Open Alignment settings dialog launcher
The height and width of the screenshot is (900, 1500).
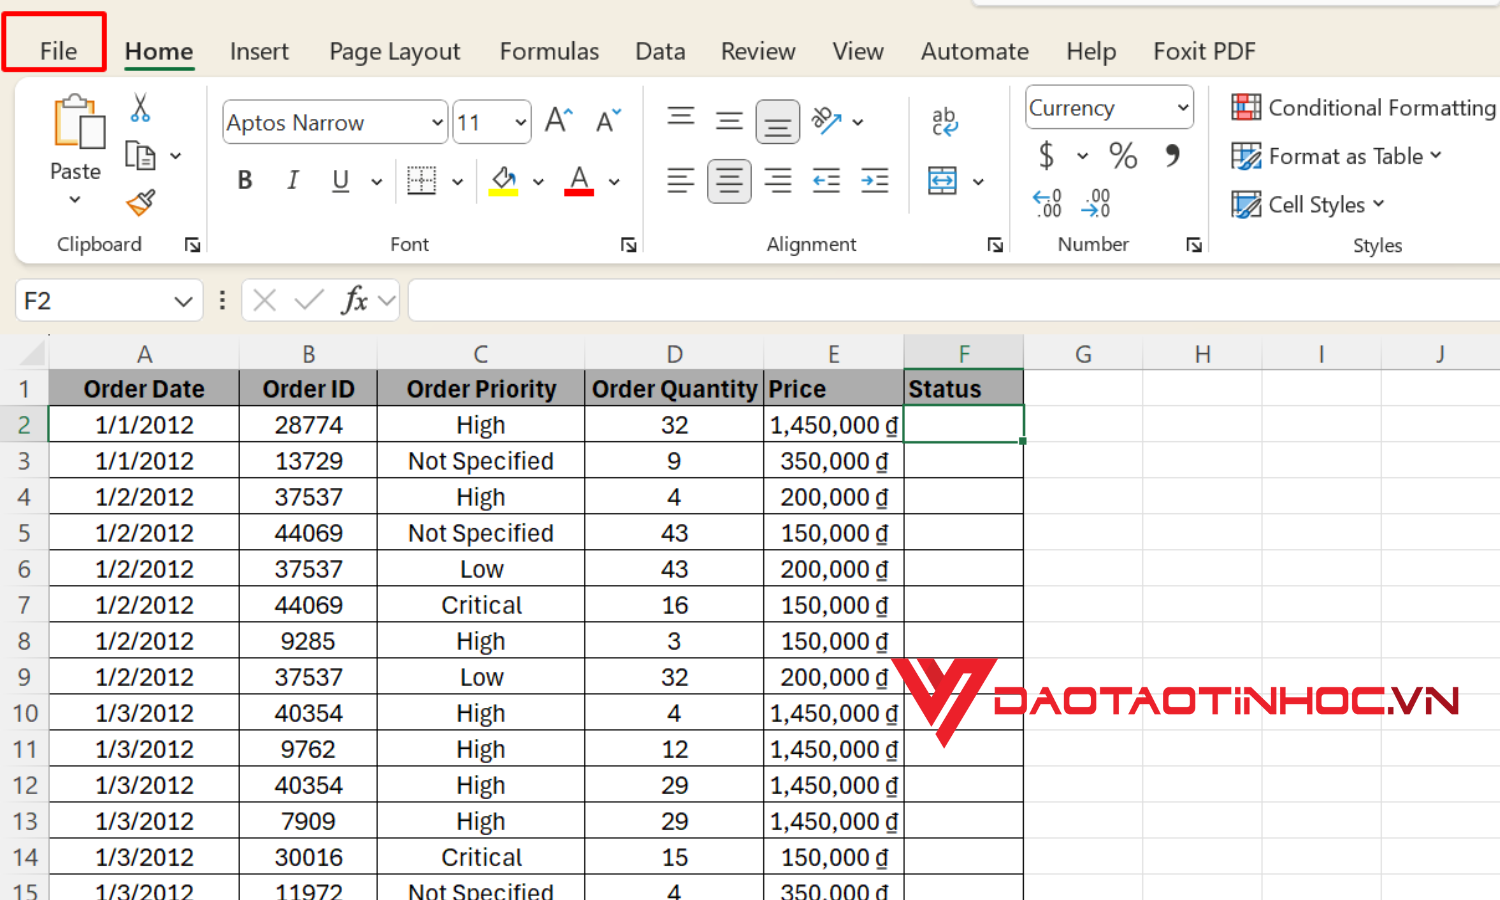[x=995, y=245]
